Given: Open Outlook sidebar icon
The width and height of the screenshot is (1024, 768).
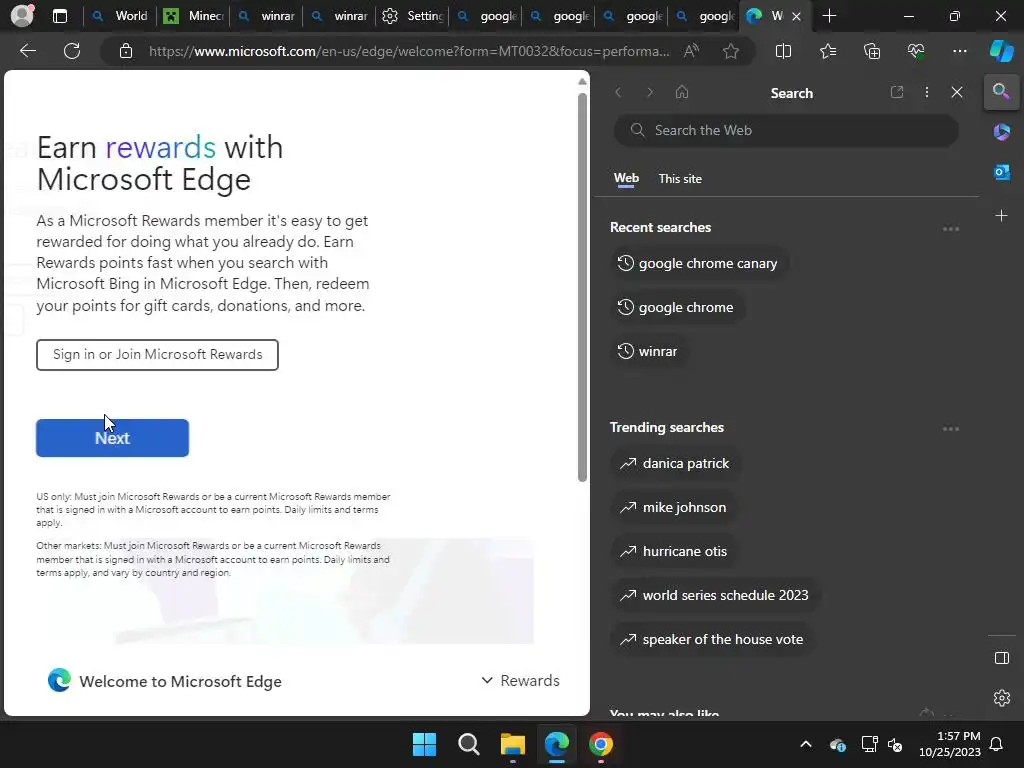Looking at the screenshot, I should [x=1001, y=172].
